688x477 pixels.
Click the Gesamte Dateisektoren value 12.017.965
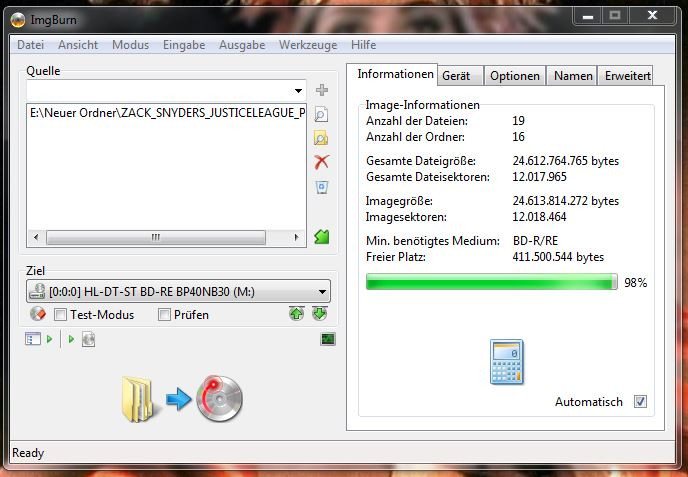[x=539, y=177]
